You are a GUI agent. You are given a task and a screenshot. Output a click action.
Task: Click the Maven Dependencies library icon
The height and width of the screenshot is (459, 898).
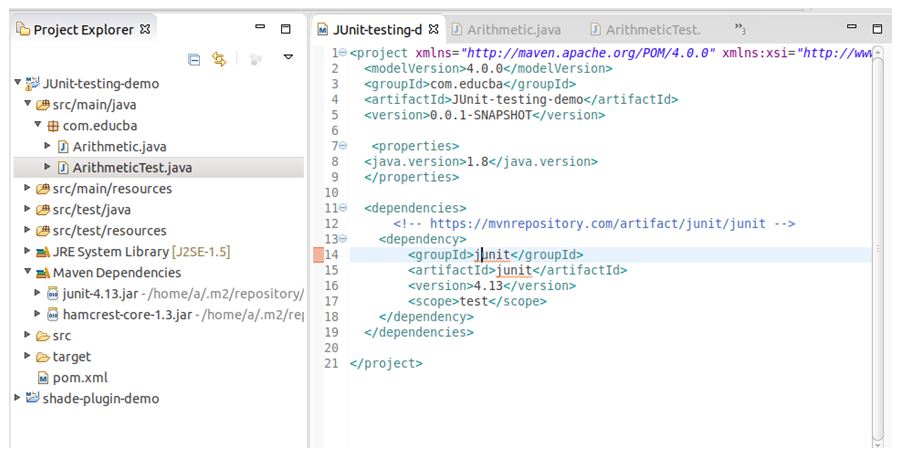42,273
